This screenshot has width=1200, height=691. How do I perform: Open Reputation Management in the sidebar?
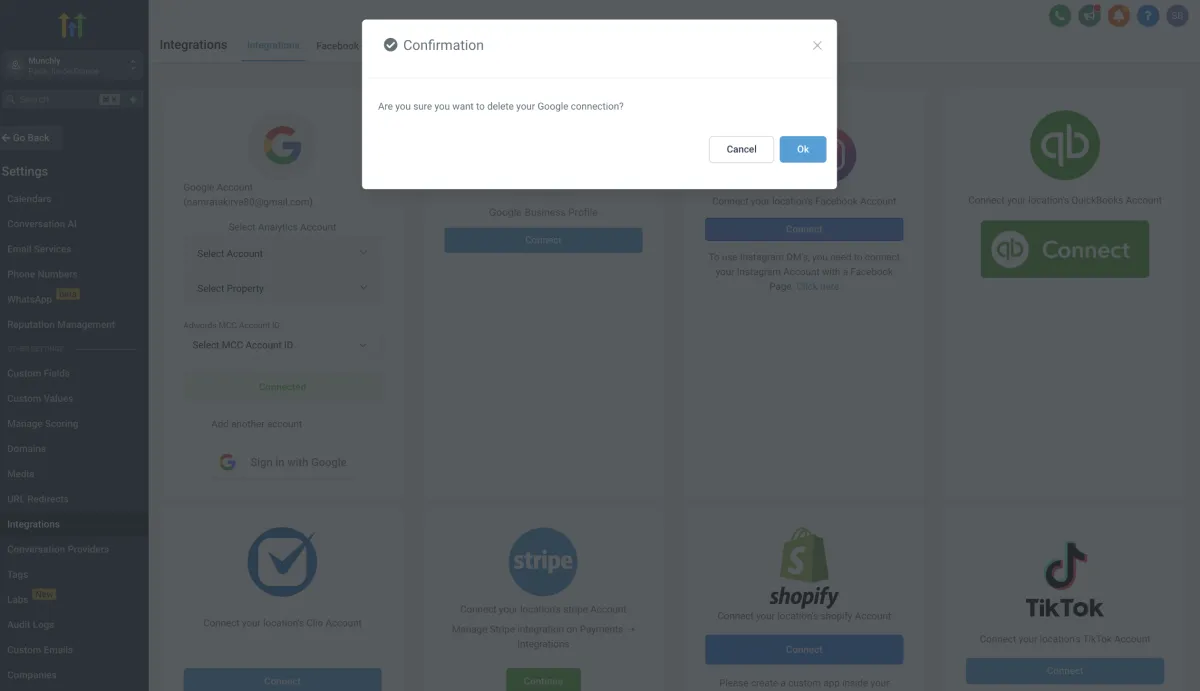click(61, 325)
